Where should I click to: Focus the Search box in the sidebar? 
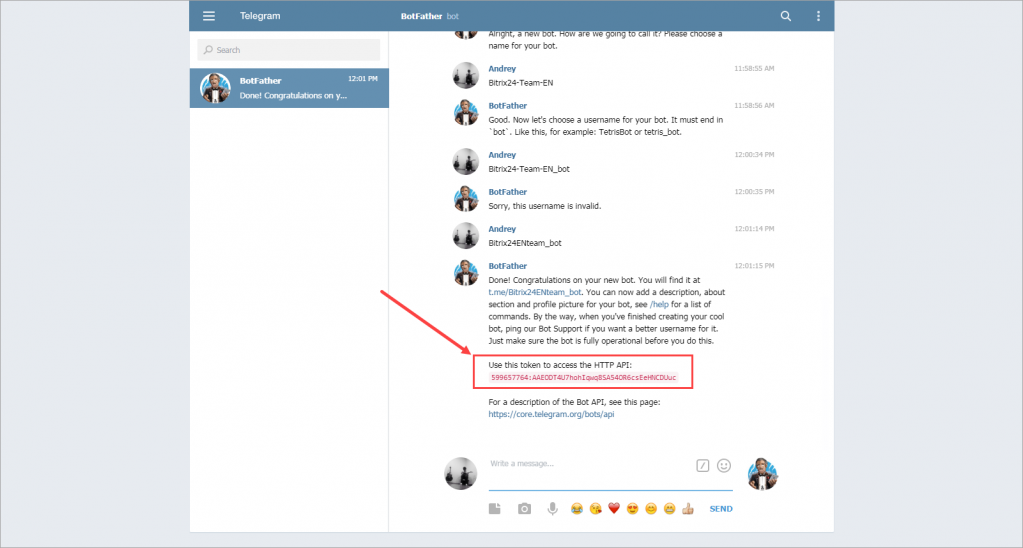click(289, 50)
